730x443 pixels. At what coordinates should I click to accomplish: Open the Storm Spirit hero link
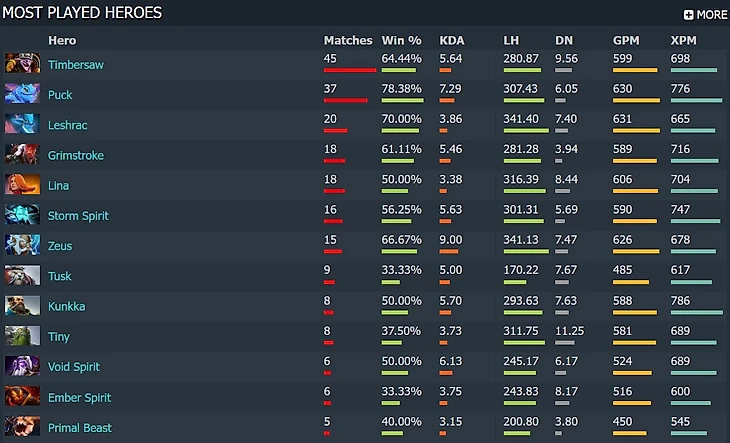click(x=78, y=216)
